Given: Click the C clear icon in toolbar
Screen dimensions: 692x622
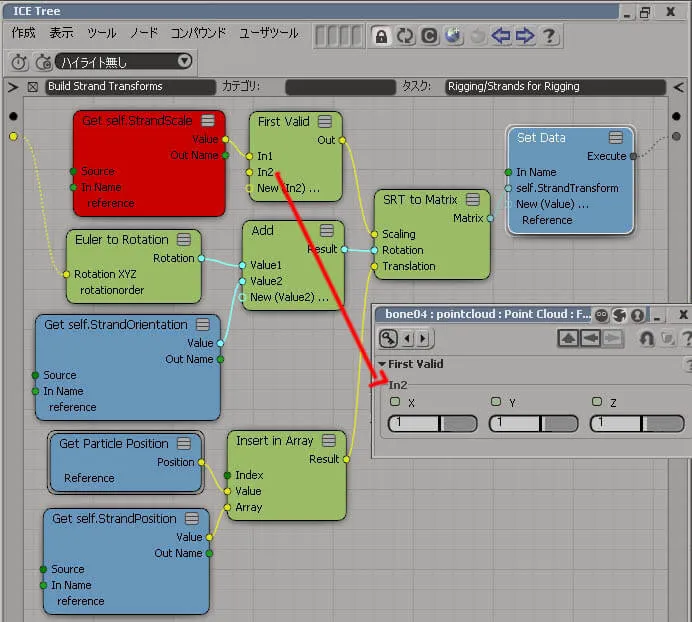Looking at the screenshot, I should click(x=429, y=36).
